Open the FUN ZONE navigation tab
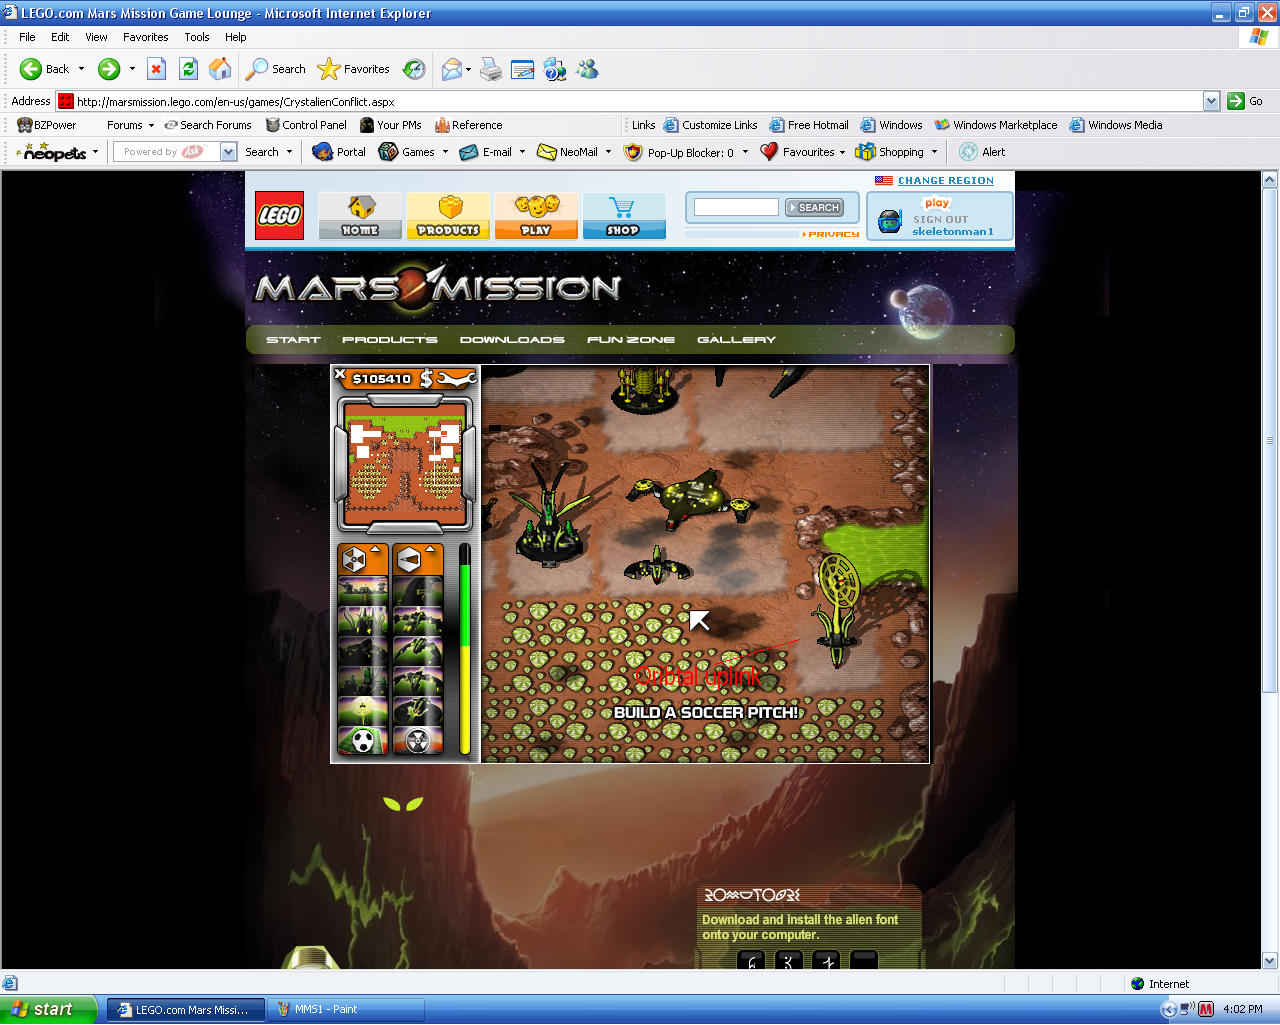Screen dimensions: 1280x1025 [630, 340]
